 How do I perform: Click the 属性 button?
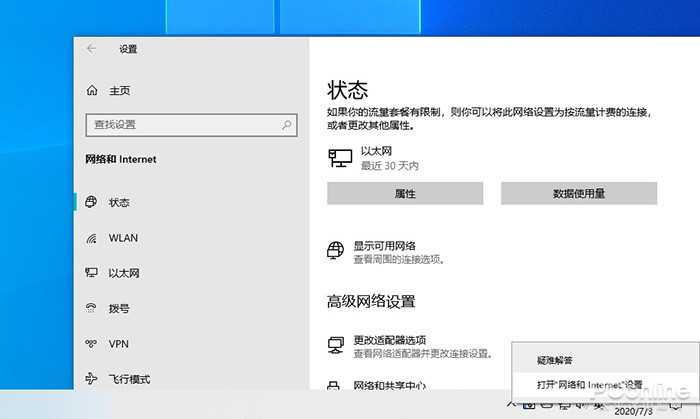[x=405, y=193]
